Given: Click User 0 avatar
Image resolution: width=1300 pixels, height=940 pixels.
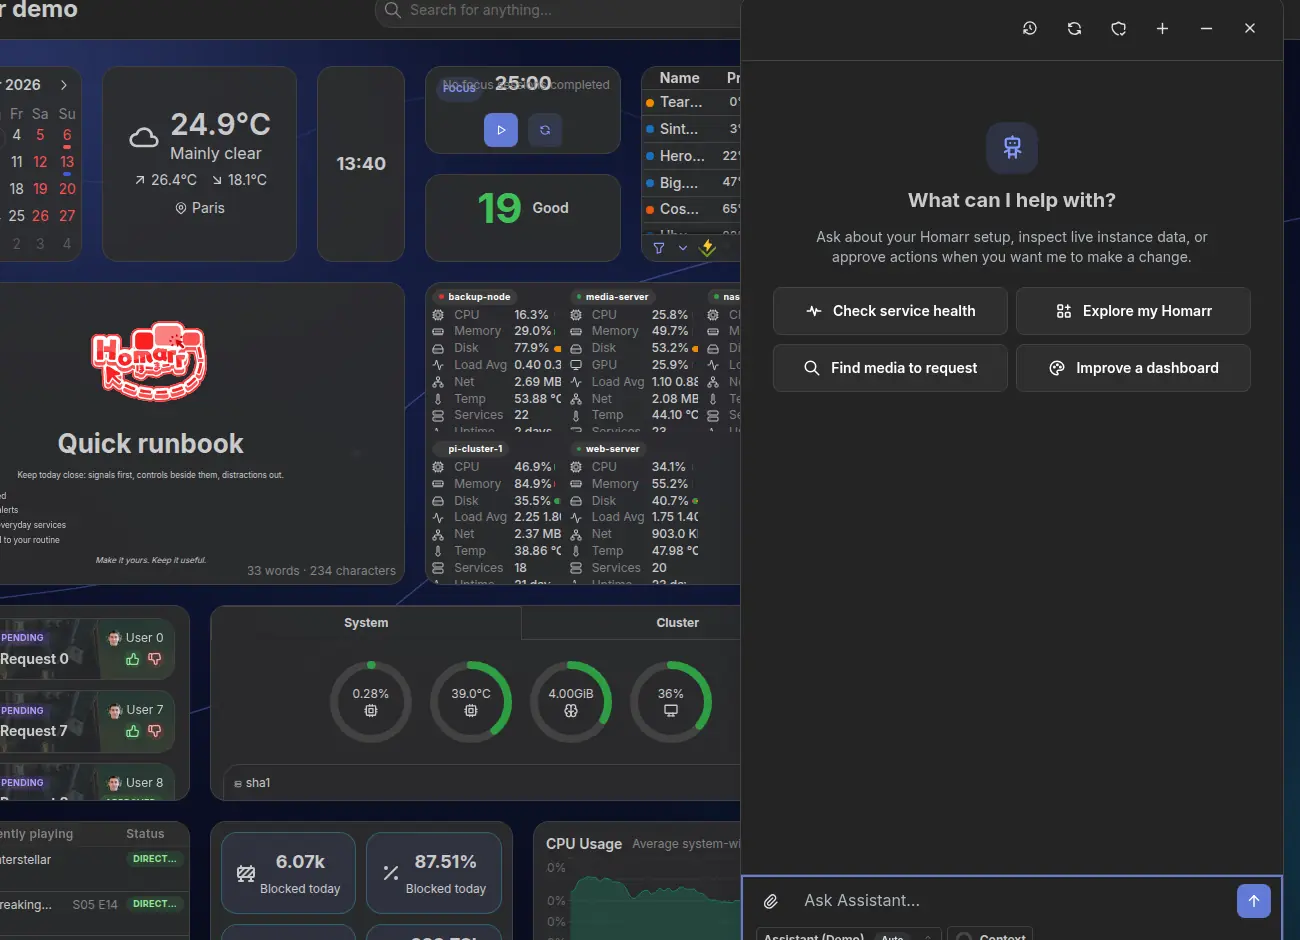Looking at the screenshot, I should [x=114, y=638].
